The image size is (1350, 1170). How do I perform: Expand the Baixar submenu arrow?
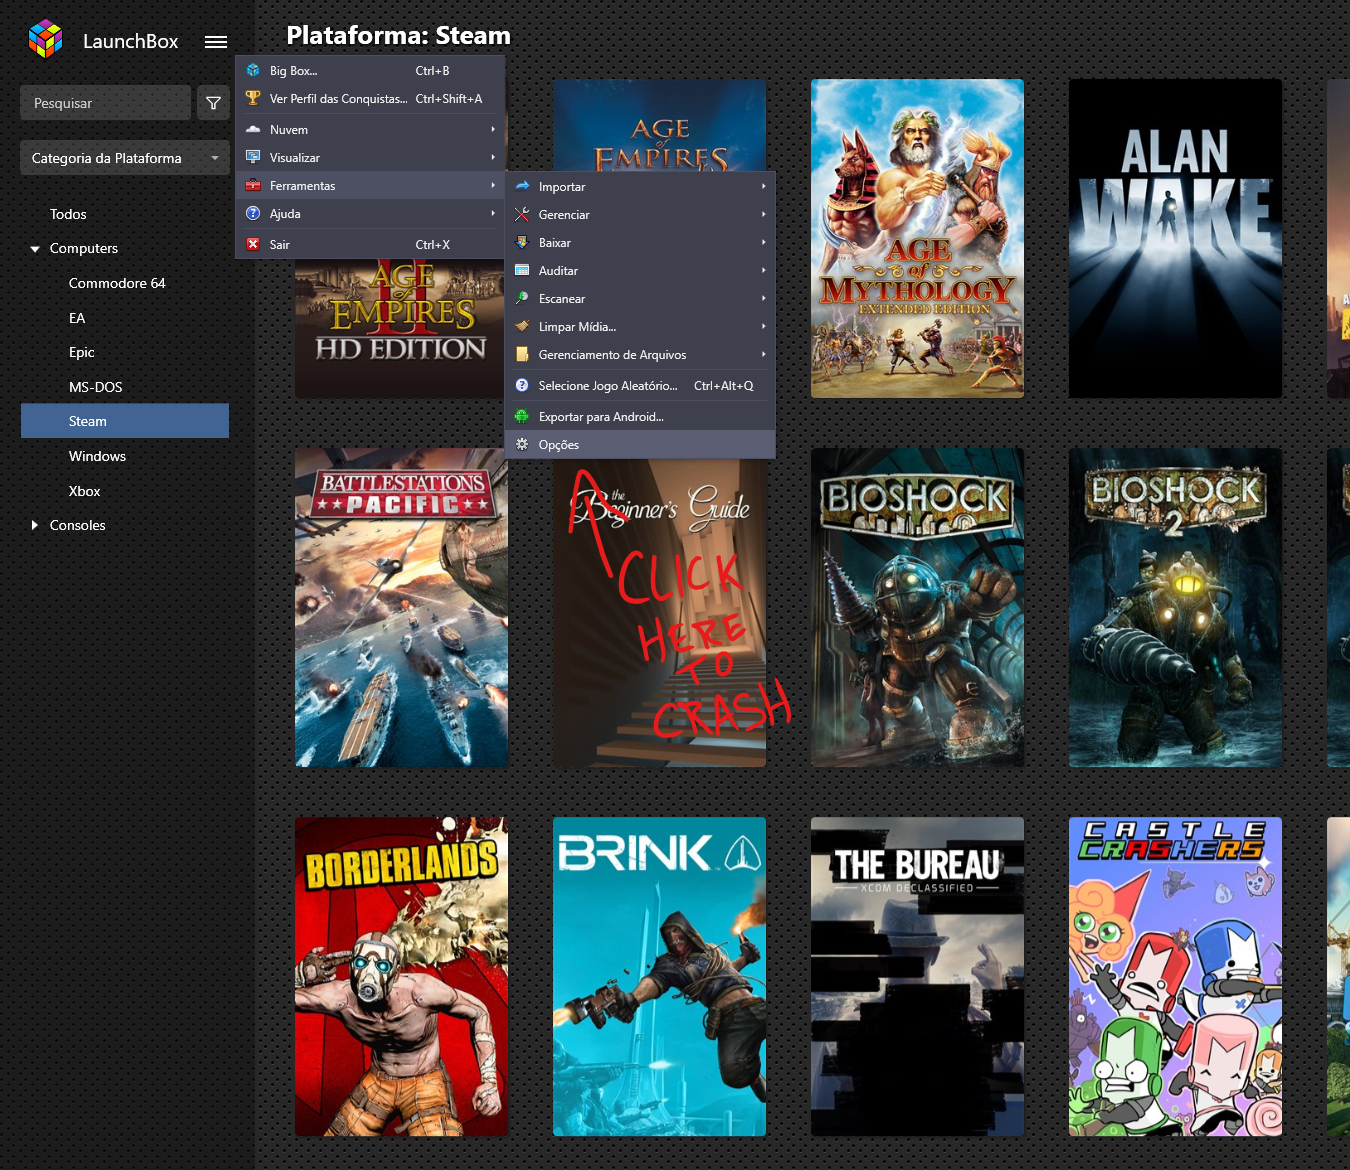click(763, 242)
